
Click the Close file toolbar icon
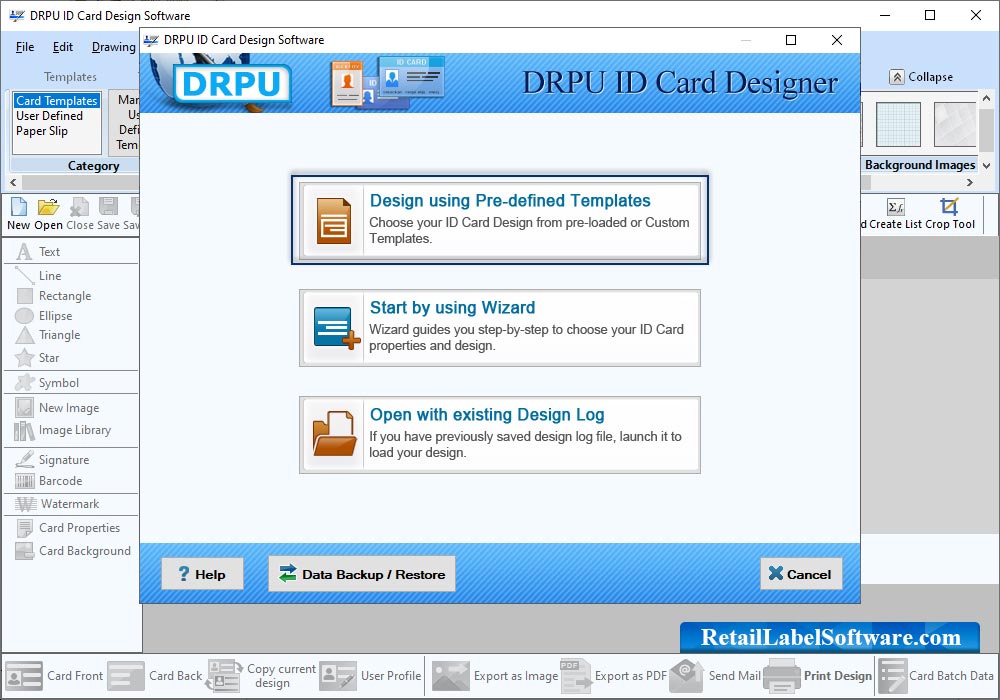click(79, 207)
